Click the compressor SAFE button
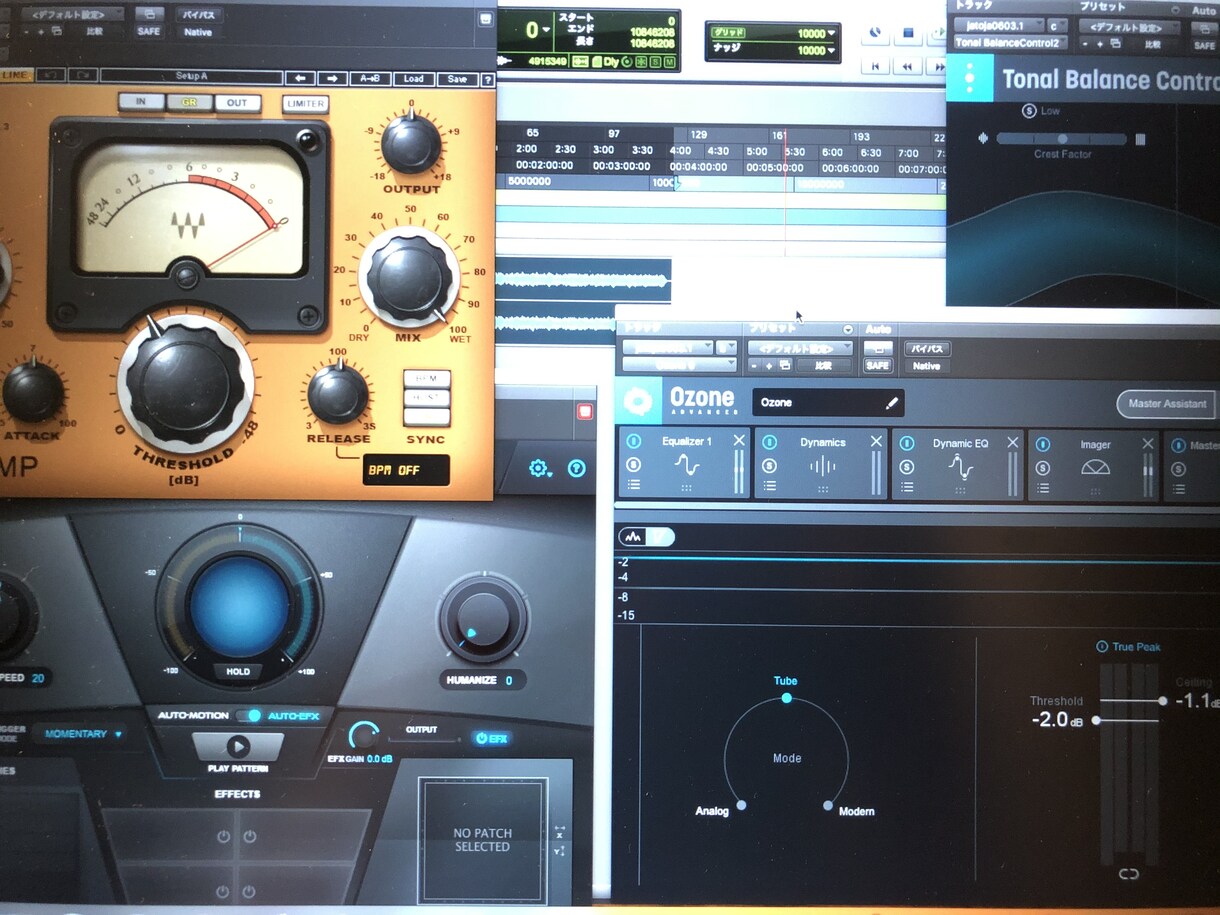 pos(148,32)
